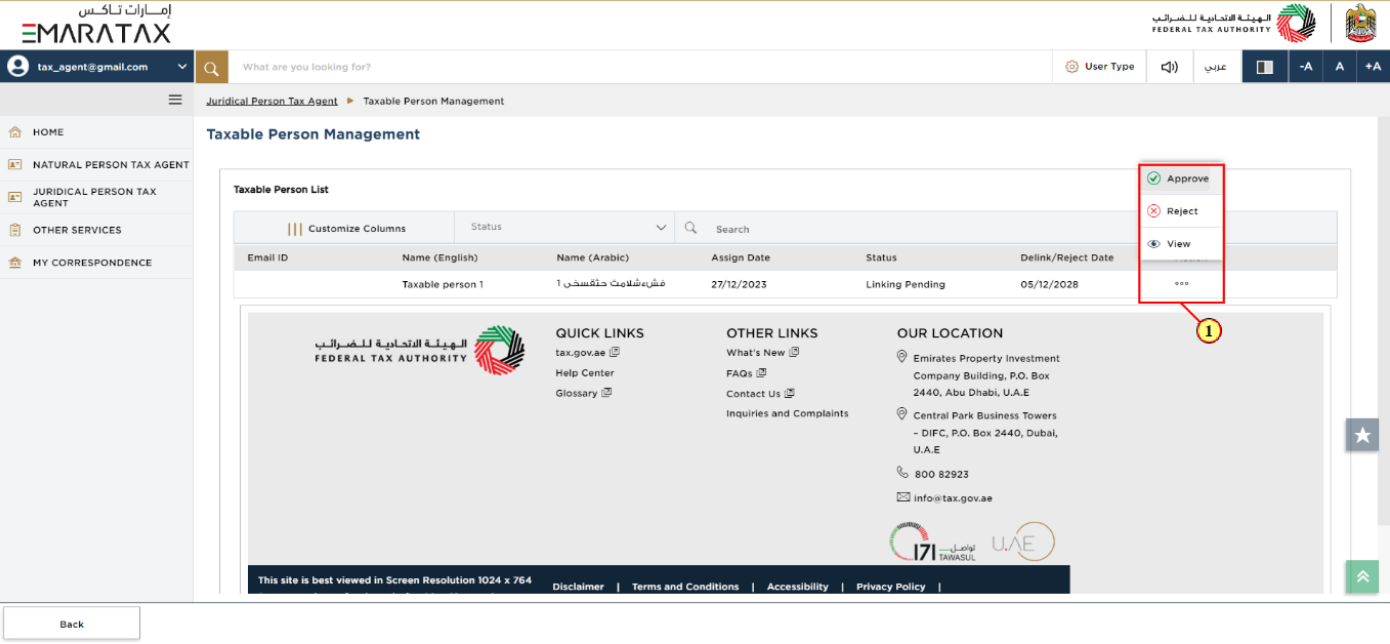Click the favorites star button

click(1362, 435)
